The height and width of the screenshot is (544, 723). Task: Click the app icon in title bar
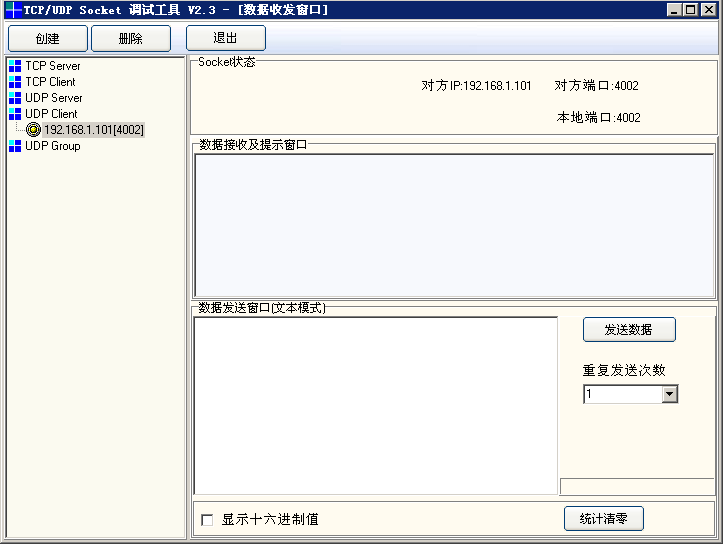click(13, 10)
